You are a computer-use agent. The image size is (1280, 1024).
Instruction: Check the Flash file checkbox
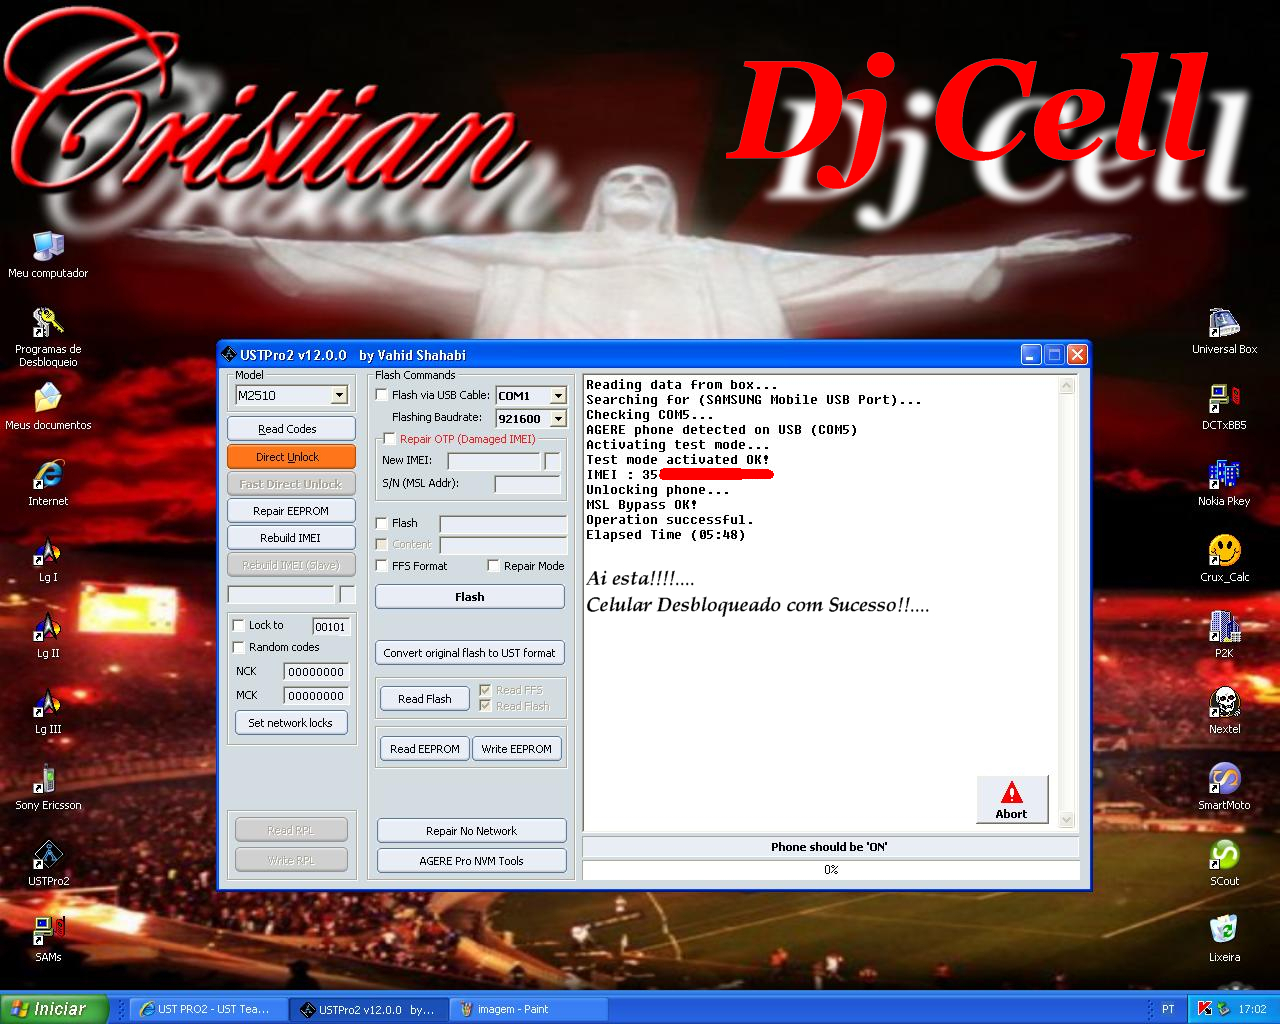coord(382,523)
